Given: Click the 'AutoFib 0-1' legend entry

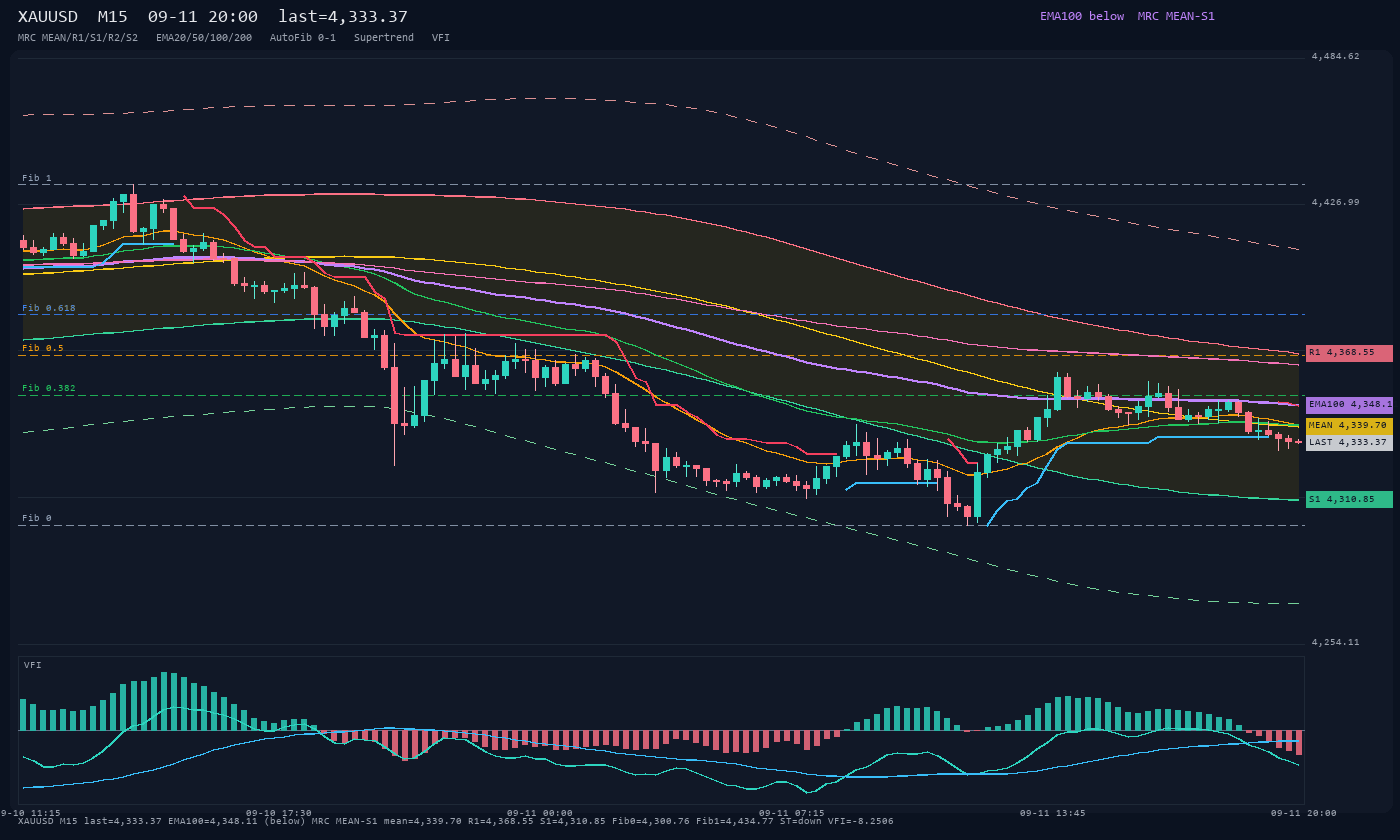Looking at the screenshot, I should tap(303, 37).
